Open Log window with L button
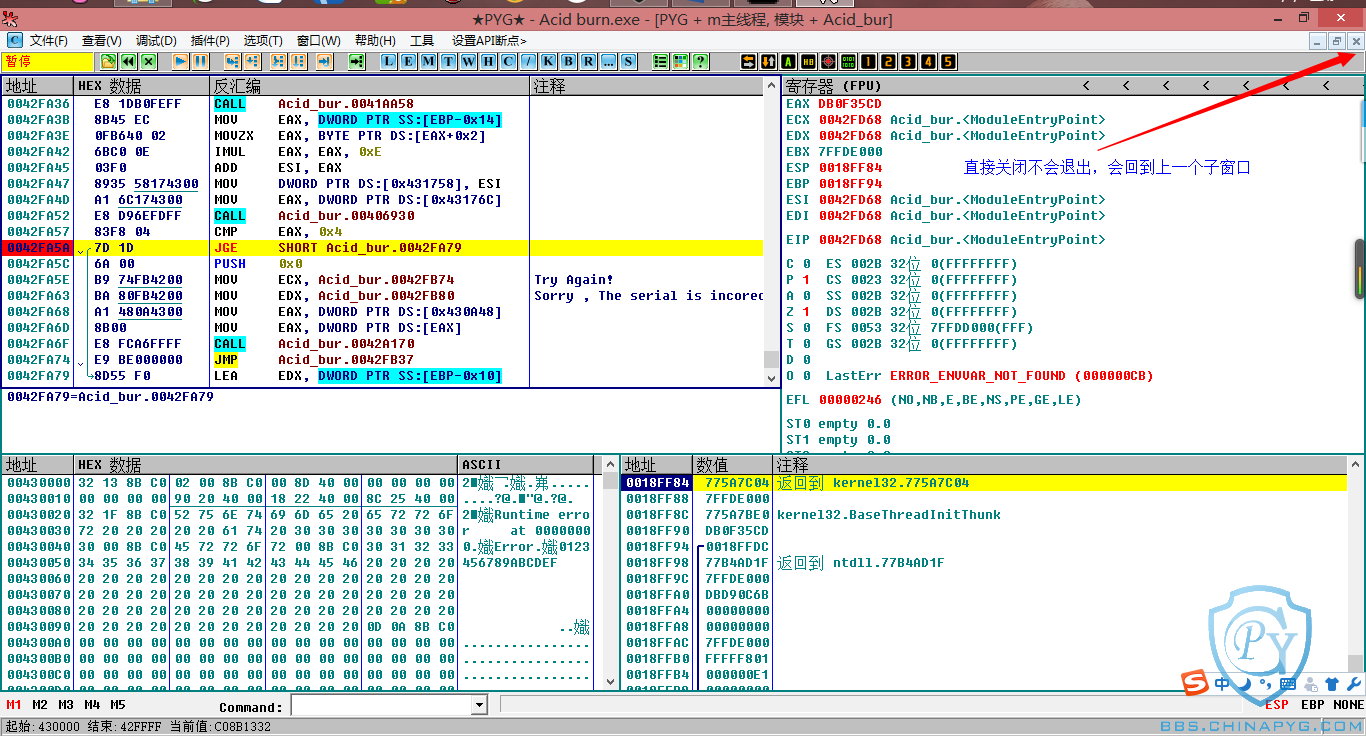Screen dimensions: 1366x736 pyautogui.click(x=389, y=61)
